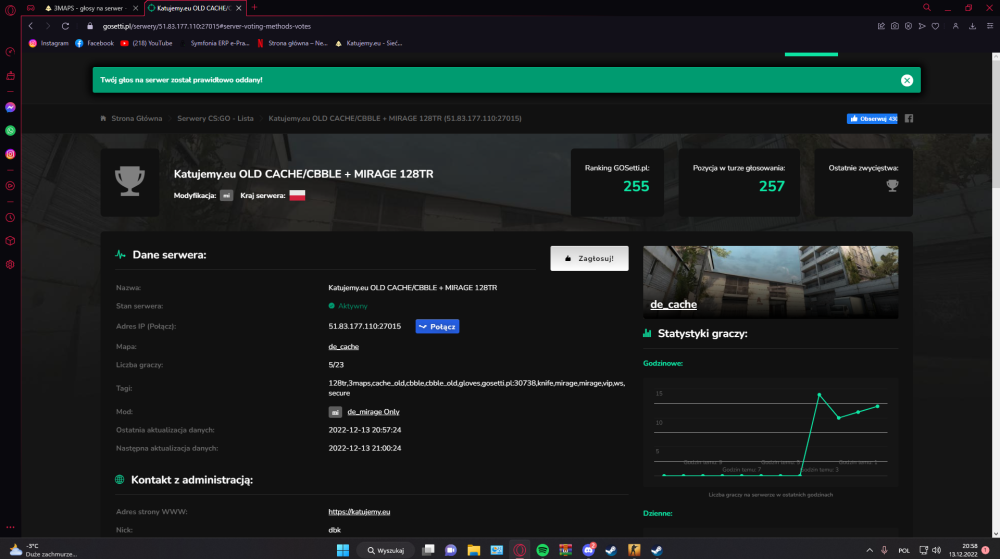Take a snapshot with camera icon
Viewport: 1000px width, 559px height.
click(x=895, y=26)
